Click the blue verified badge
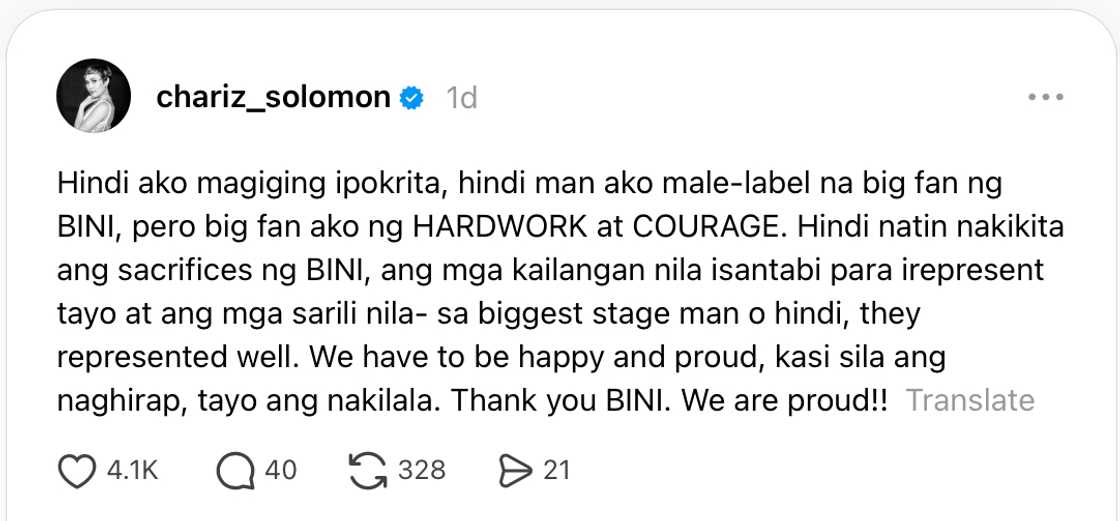The width and height of the screenshot is (1120, 521). (x=412, y=98)
